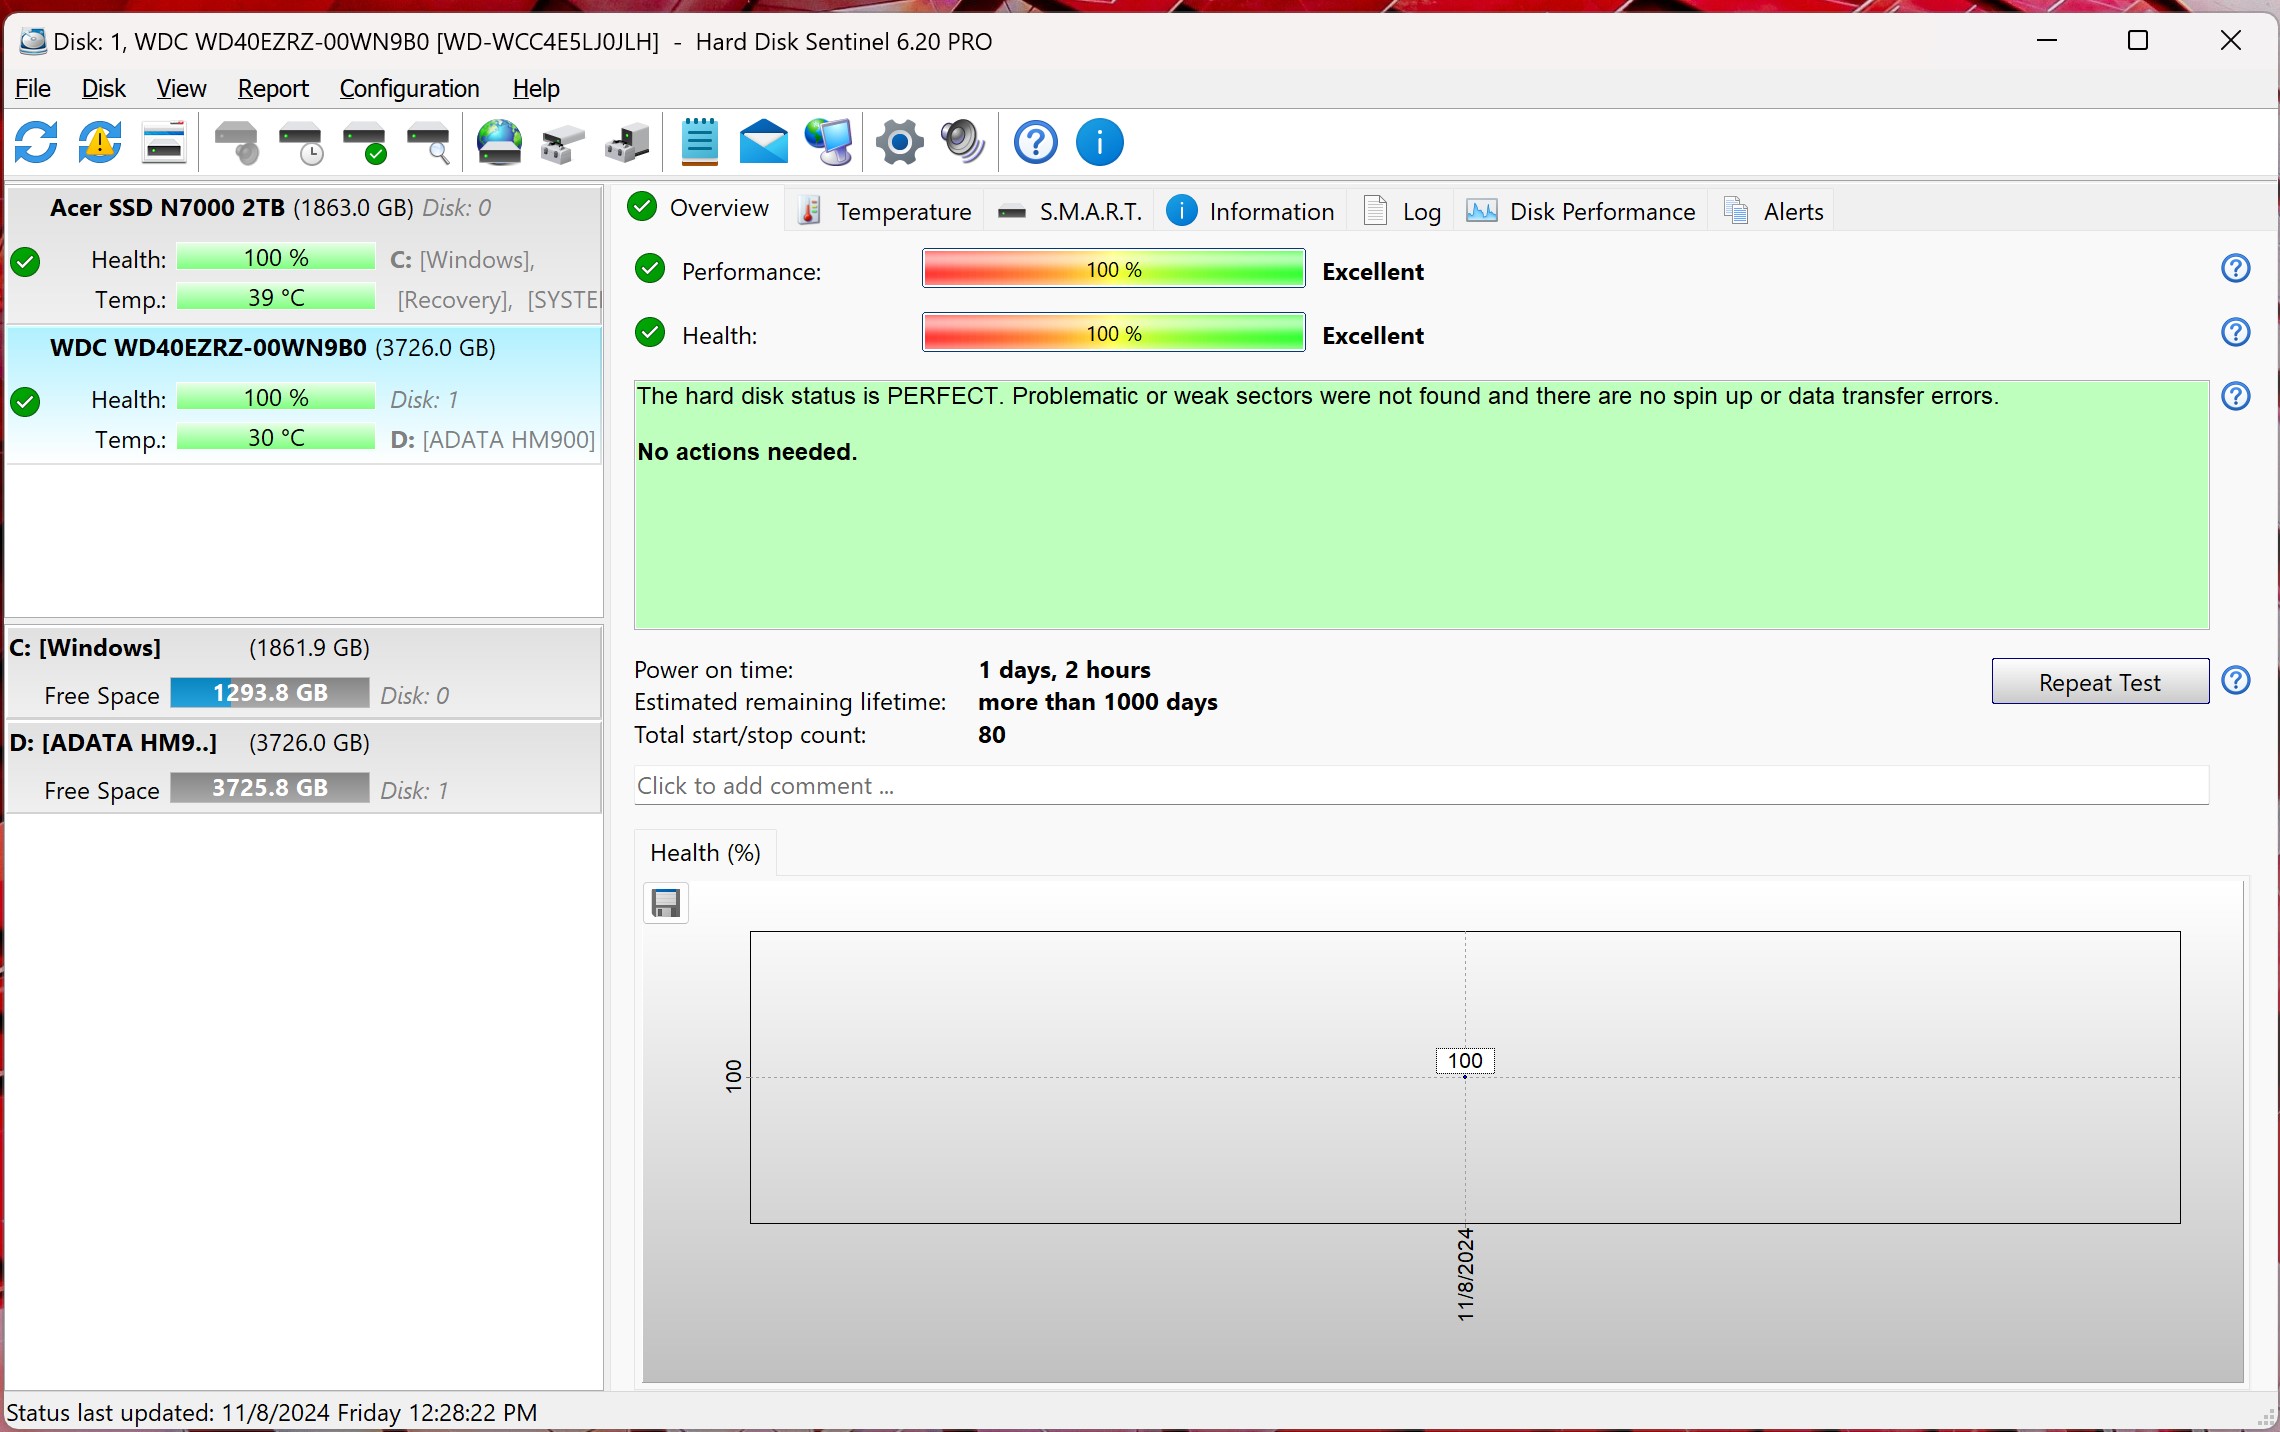Click the disk surface scan icon
This screenshot has width=2280, height=1432.
[431, 144]
